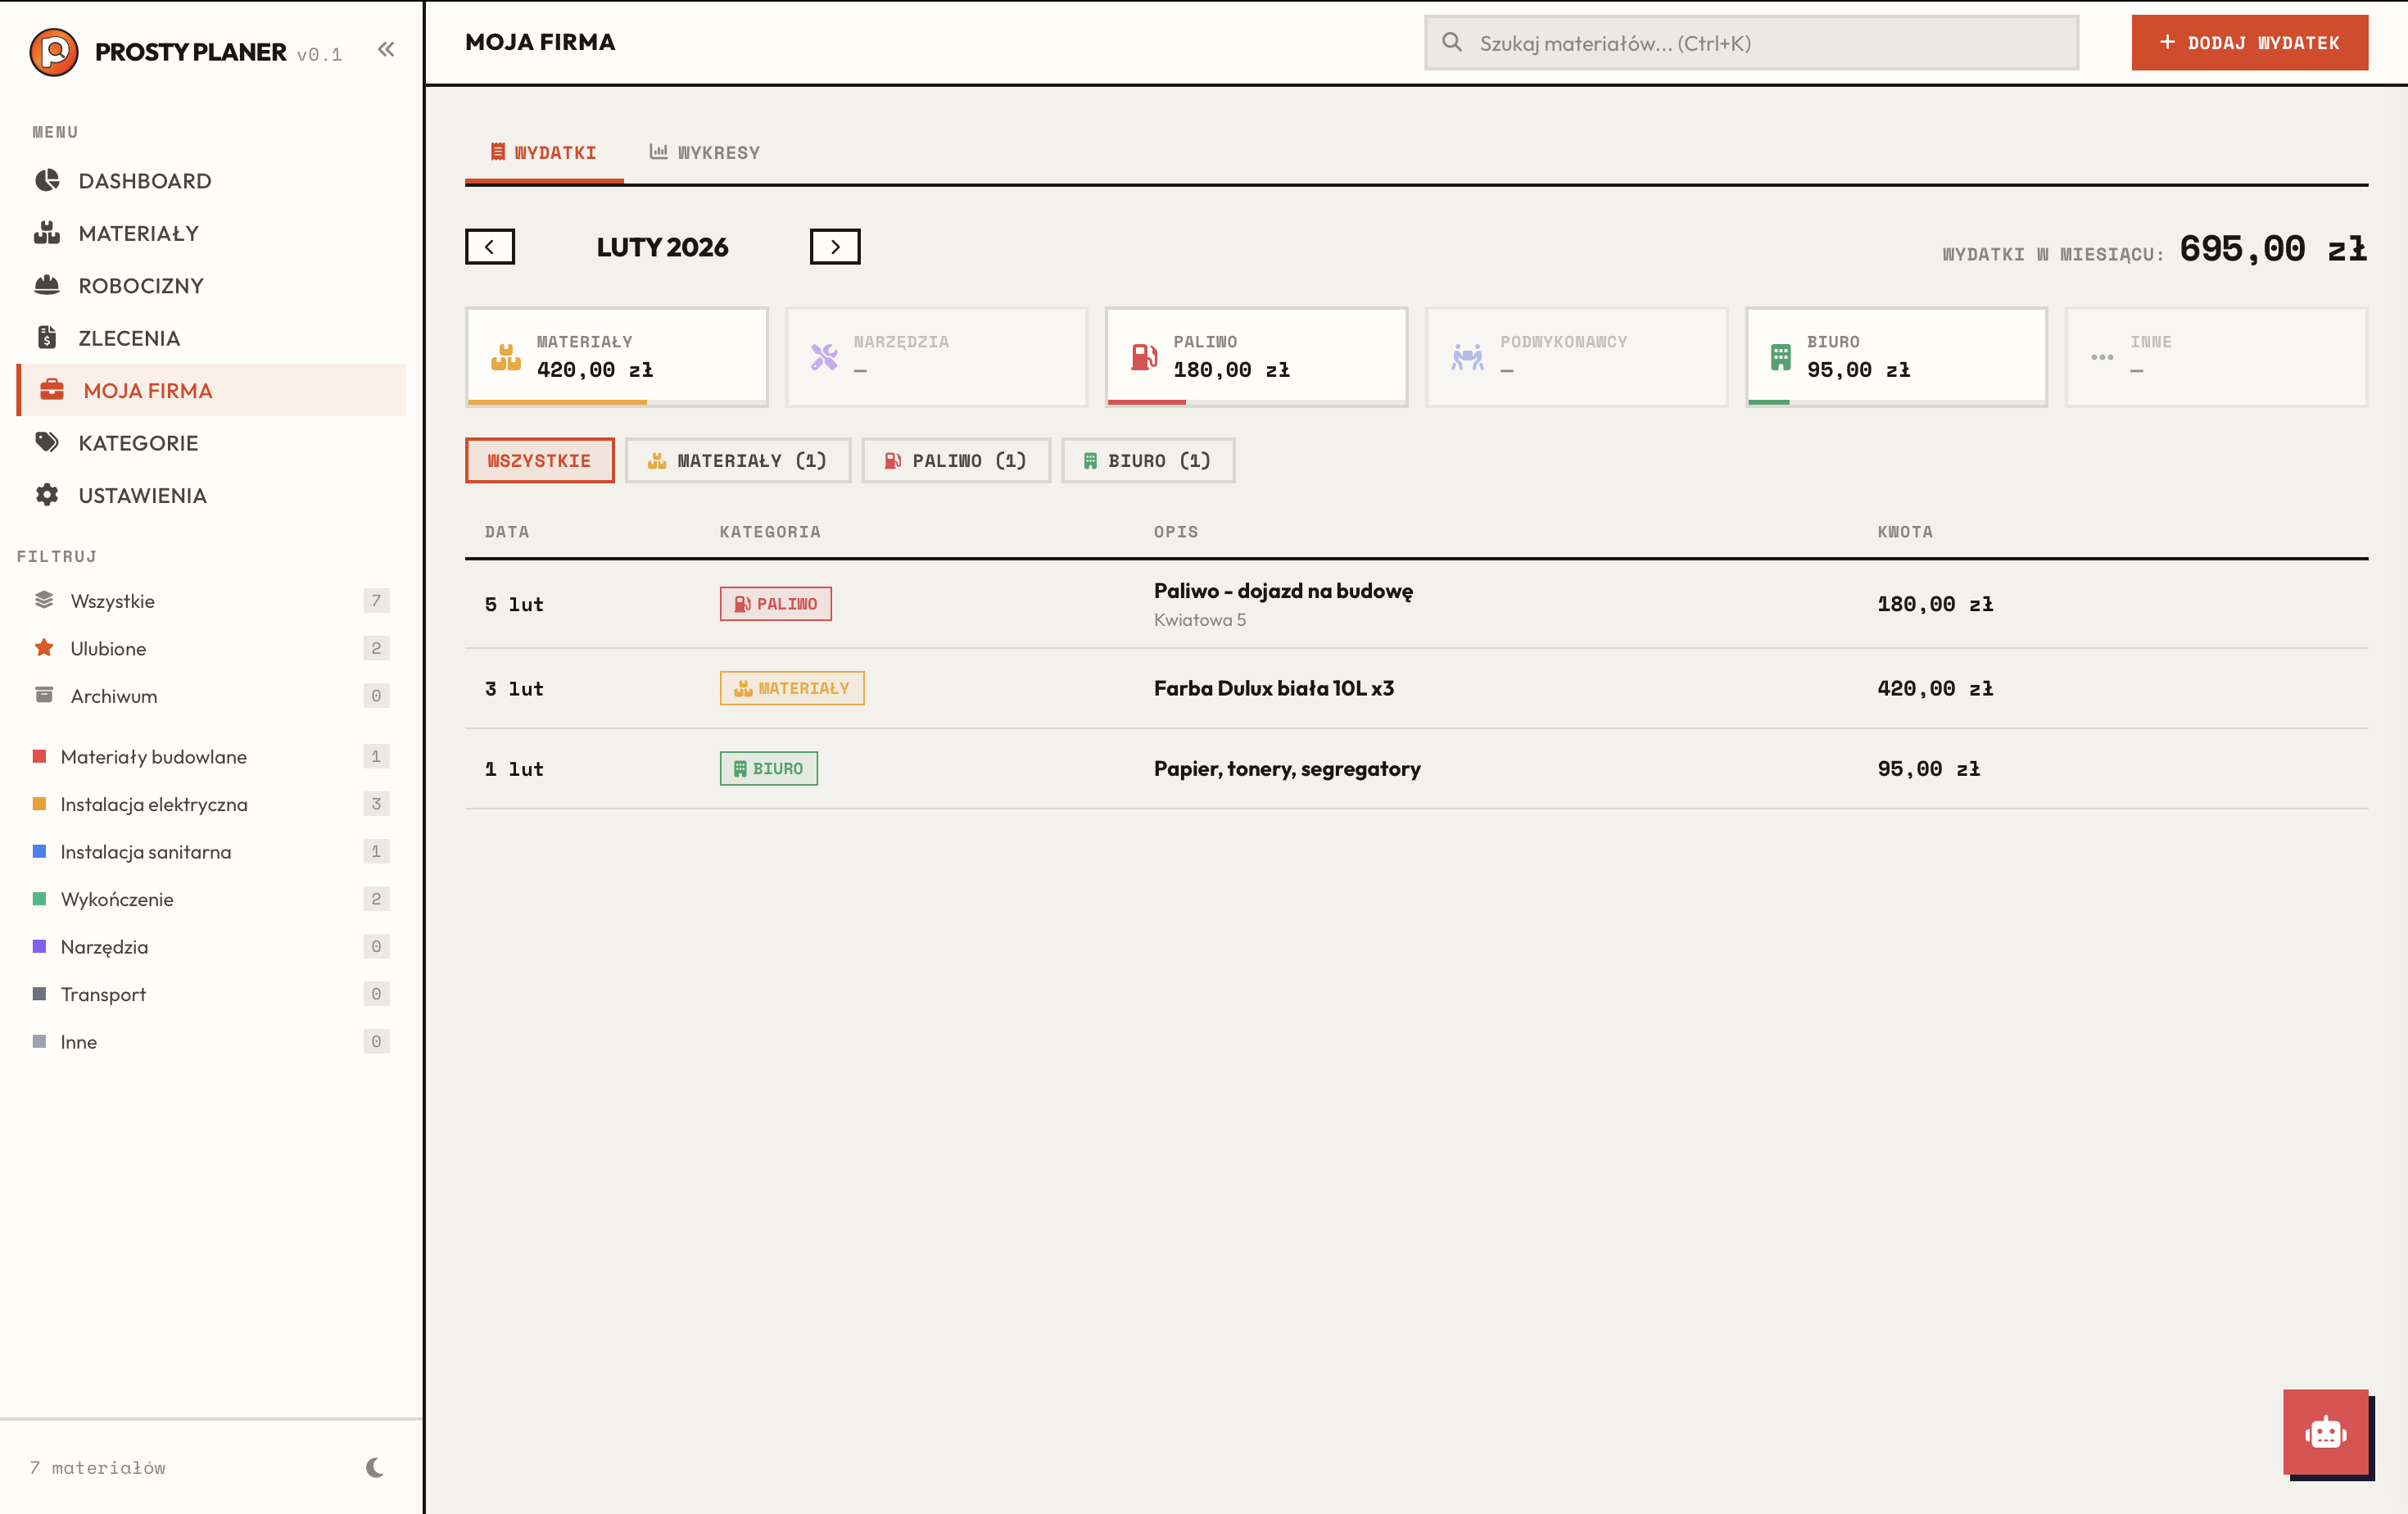Go to next month arrow

[x=834, y=247]
